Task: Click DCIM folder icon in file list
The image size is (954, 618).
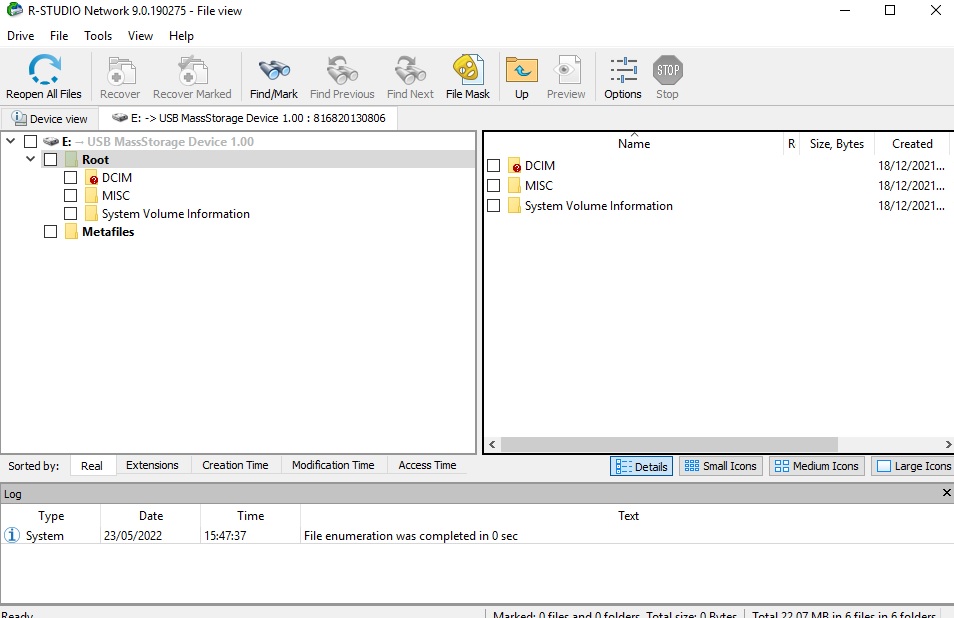Action: coord(515,165)
